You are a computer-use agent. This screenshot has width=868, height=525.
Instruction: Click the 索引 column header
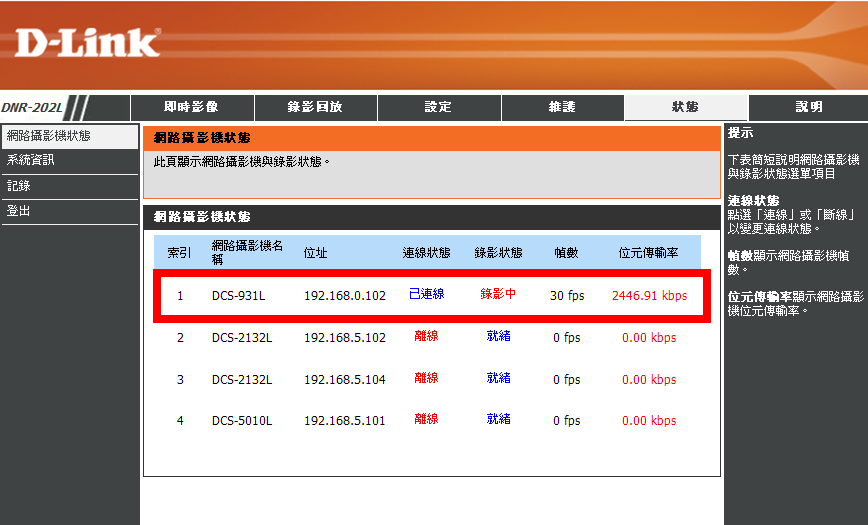[179, 253]
